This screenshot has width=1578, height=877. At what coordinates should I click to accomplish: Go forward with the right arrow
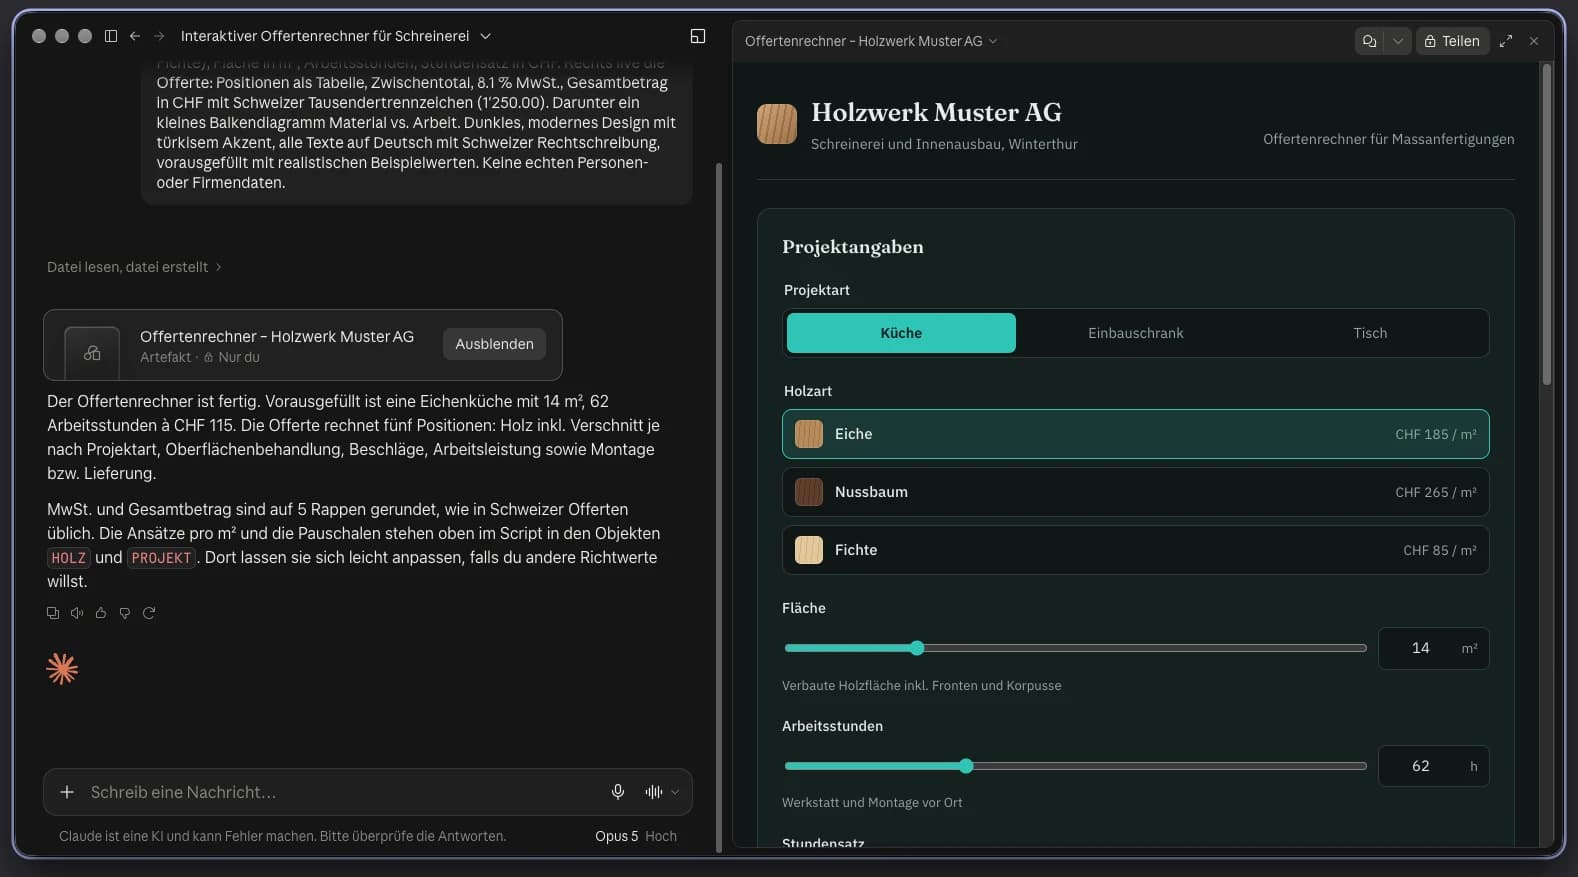pos(159,36)
